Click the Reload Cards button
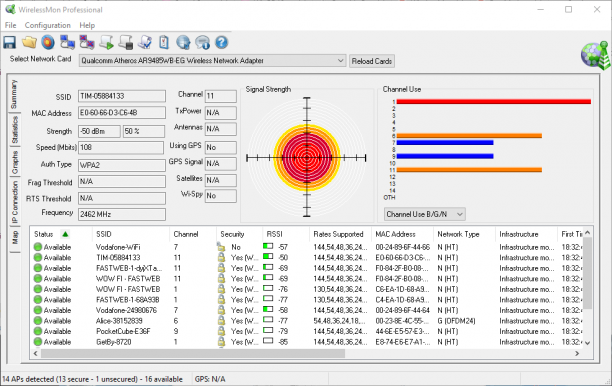The height and width of the screenshot is (386, 612). [372, 61]
